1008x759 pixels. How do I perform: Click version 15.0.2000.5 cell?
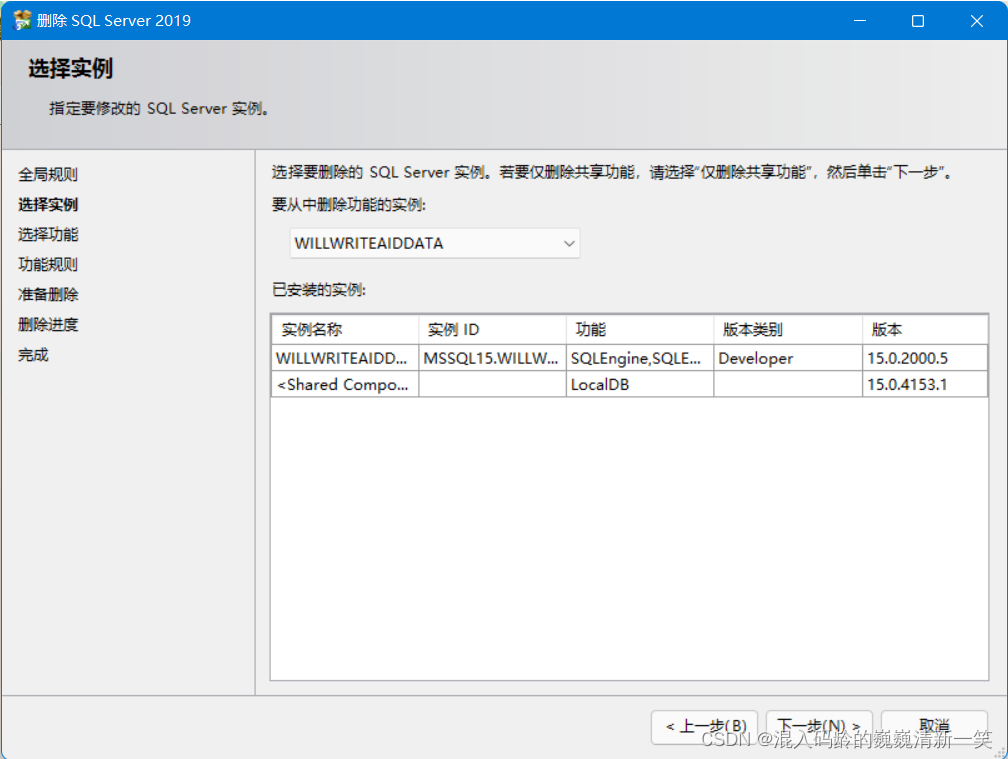924,358
